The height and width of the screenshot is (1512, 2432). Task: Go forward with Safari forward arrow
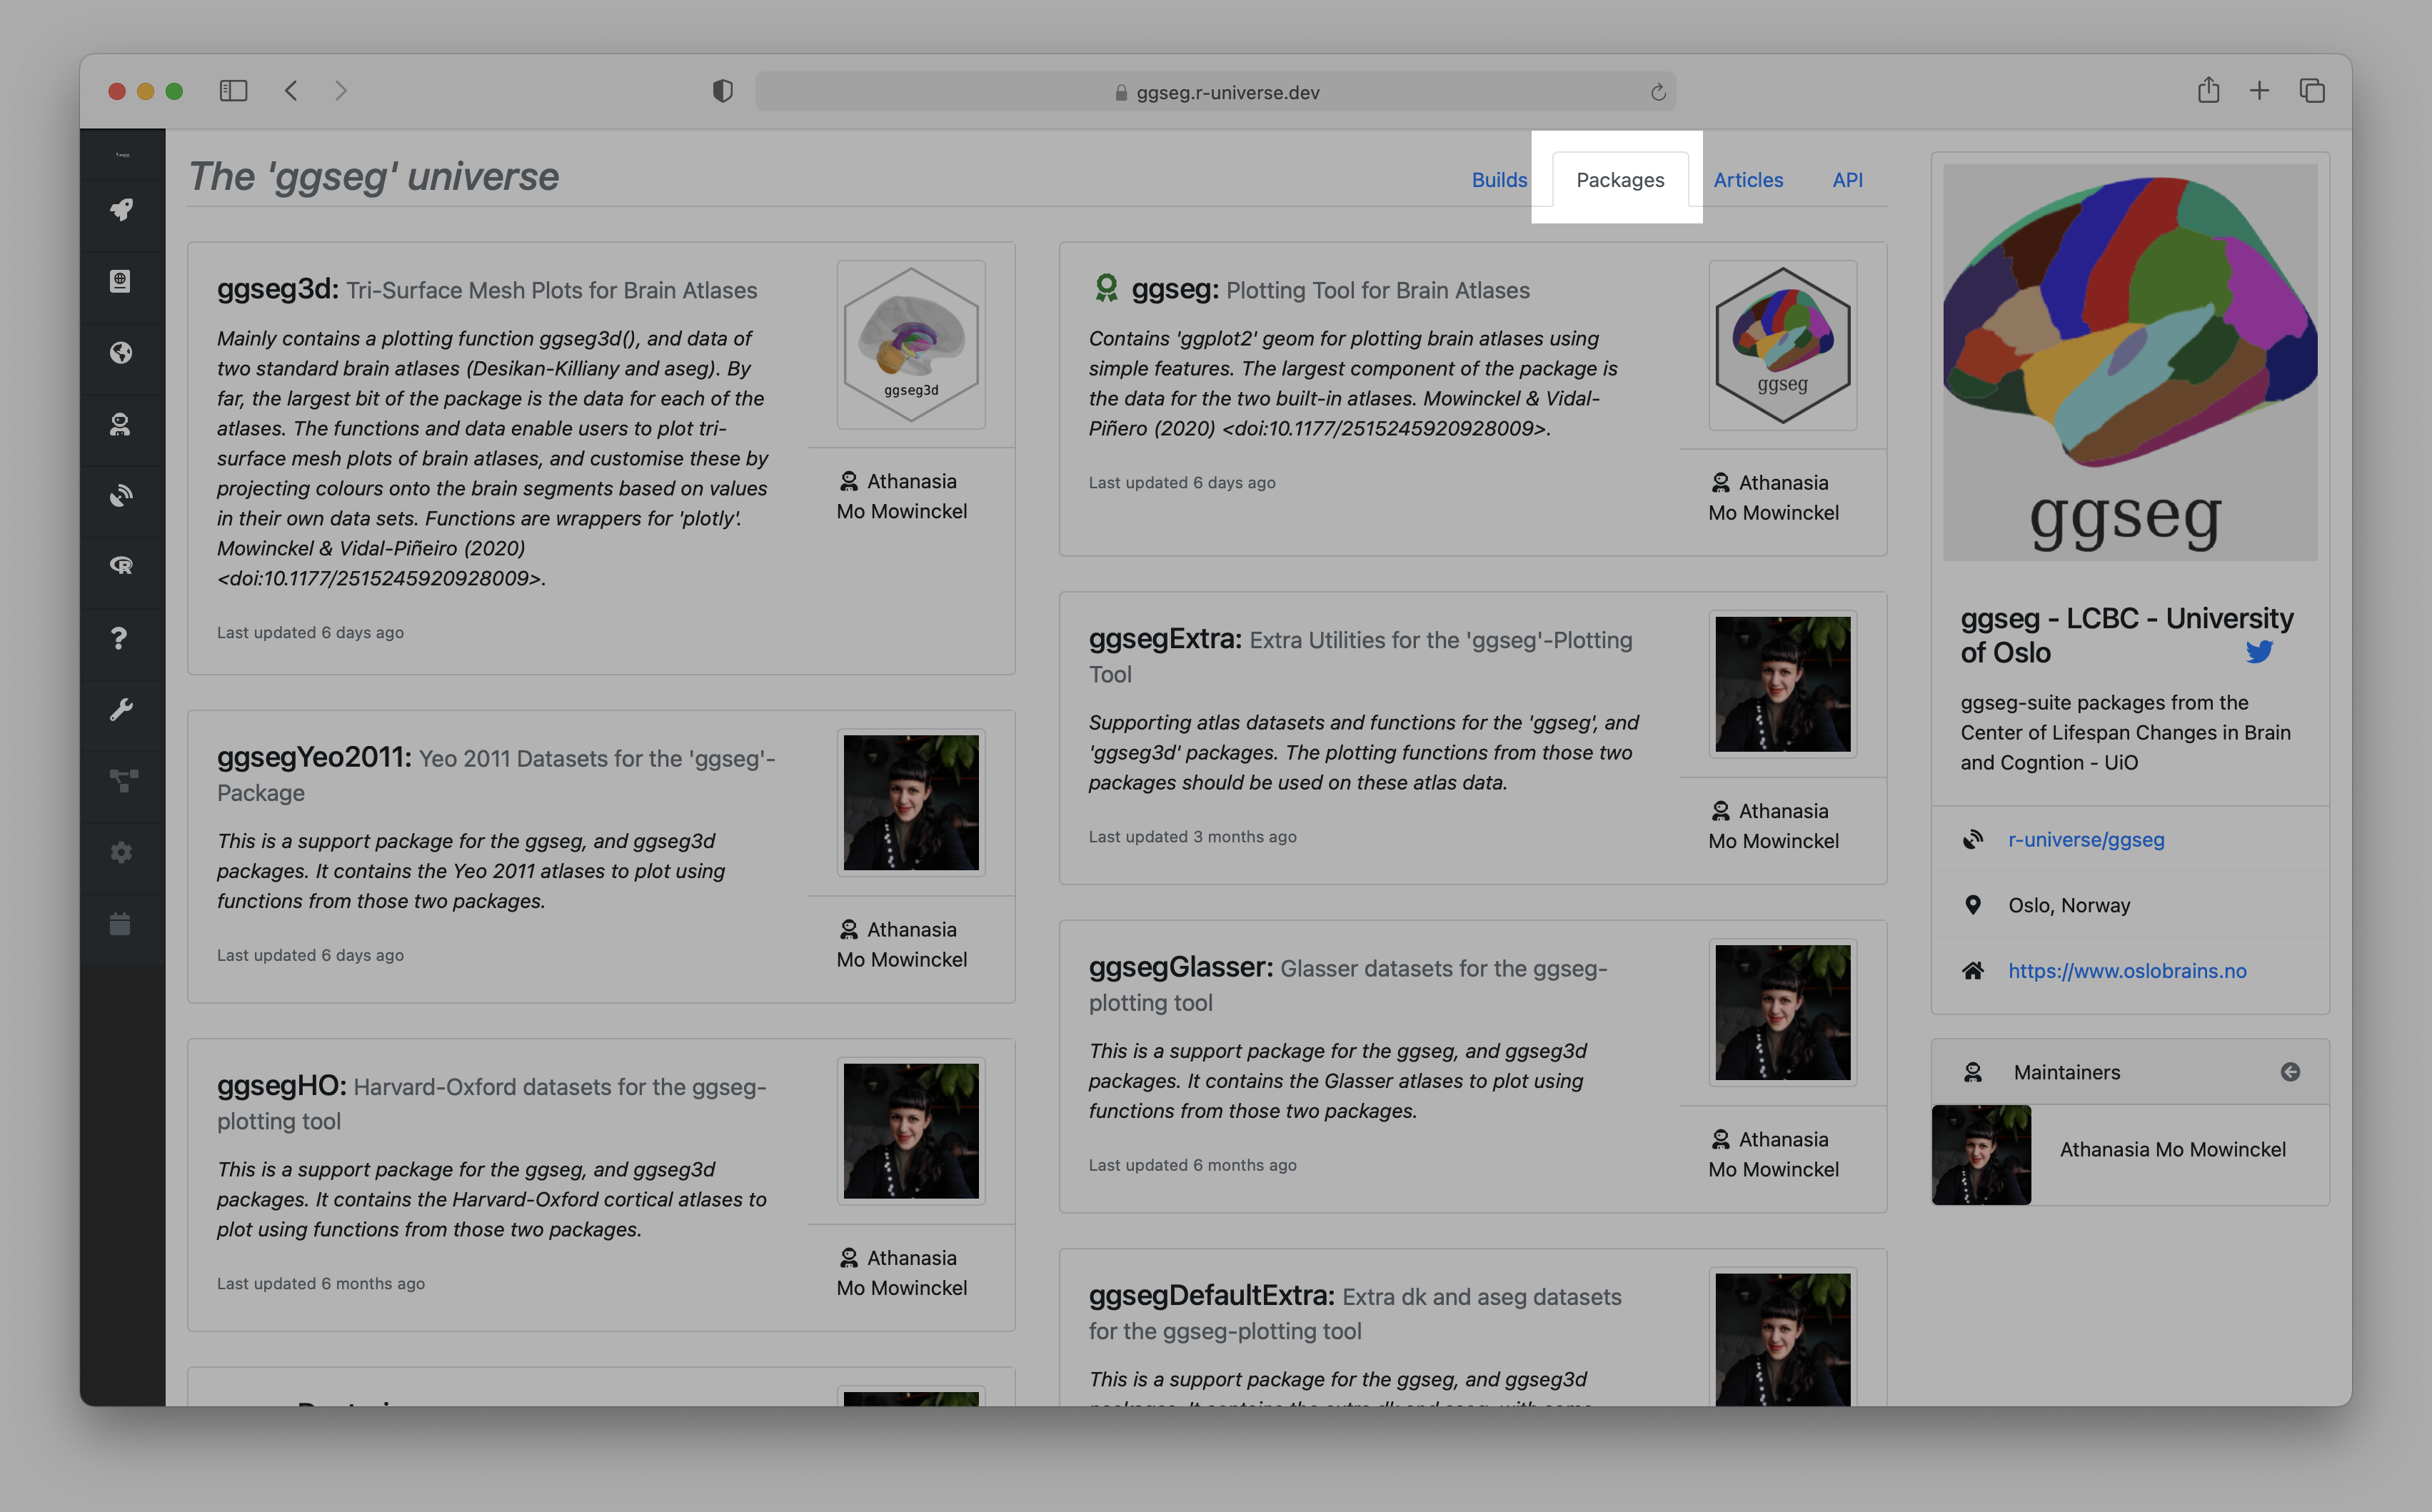click(341, 91)
